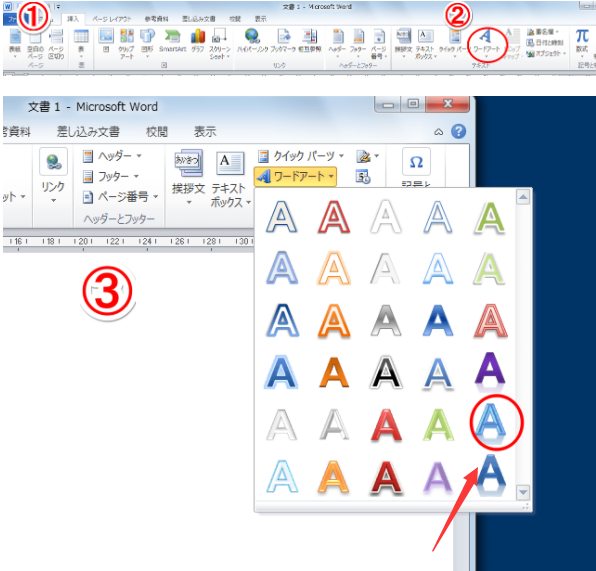596x571 pixels.
Task: Pick blue reflected A in last gallery row
Action: click(491, 475)
